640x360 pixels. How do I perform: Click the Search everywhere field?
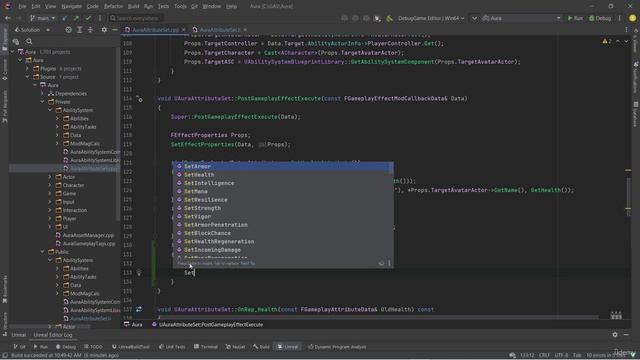pyautogui.click(x=137, y=18)
